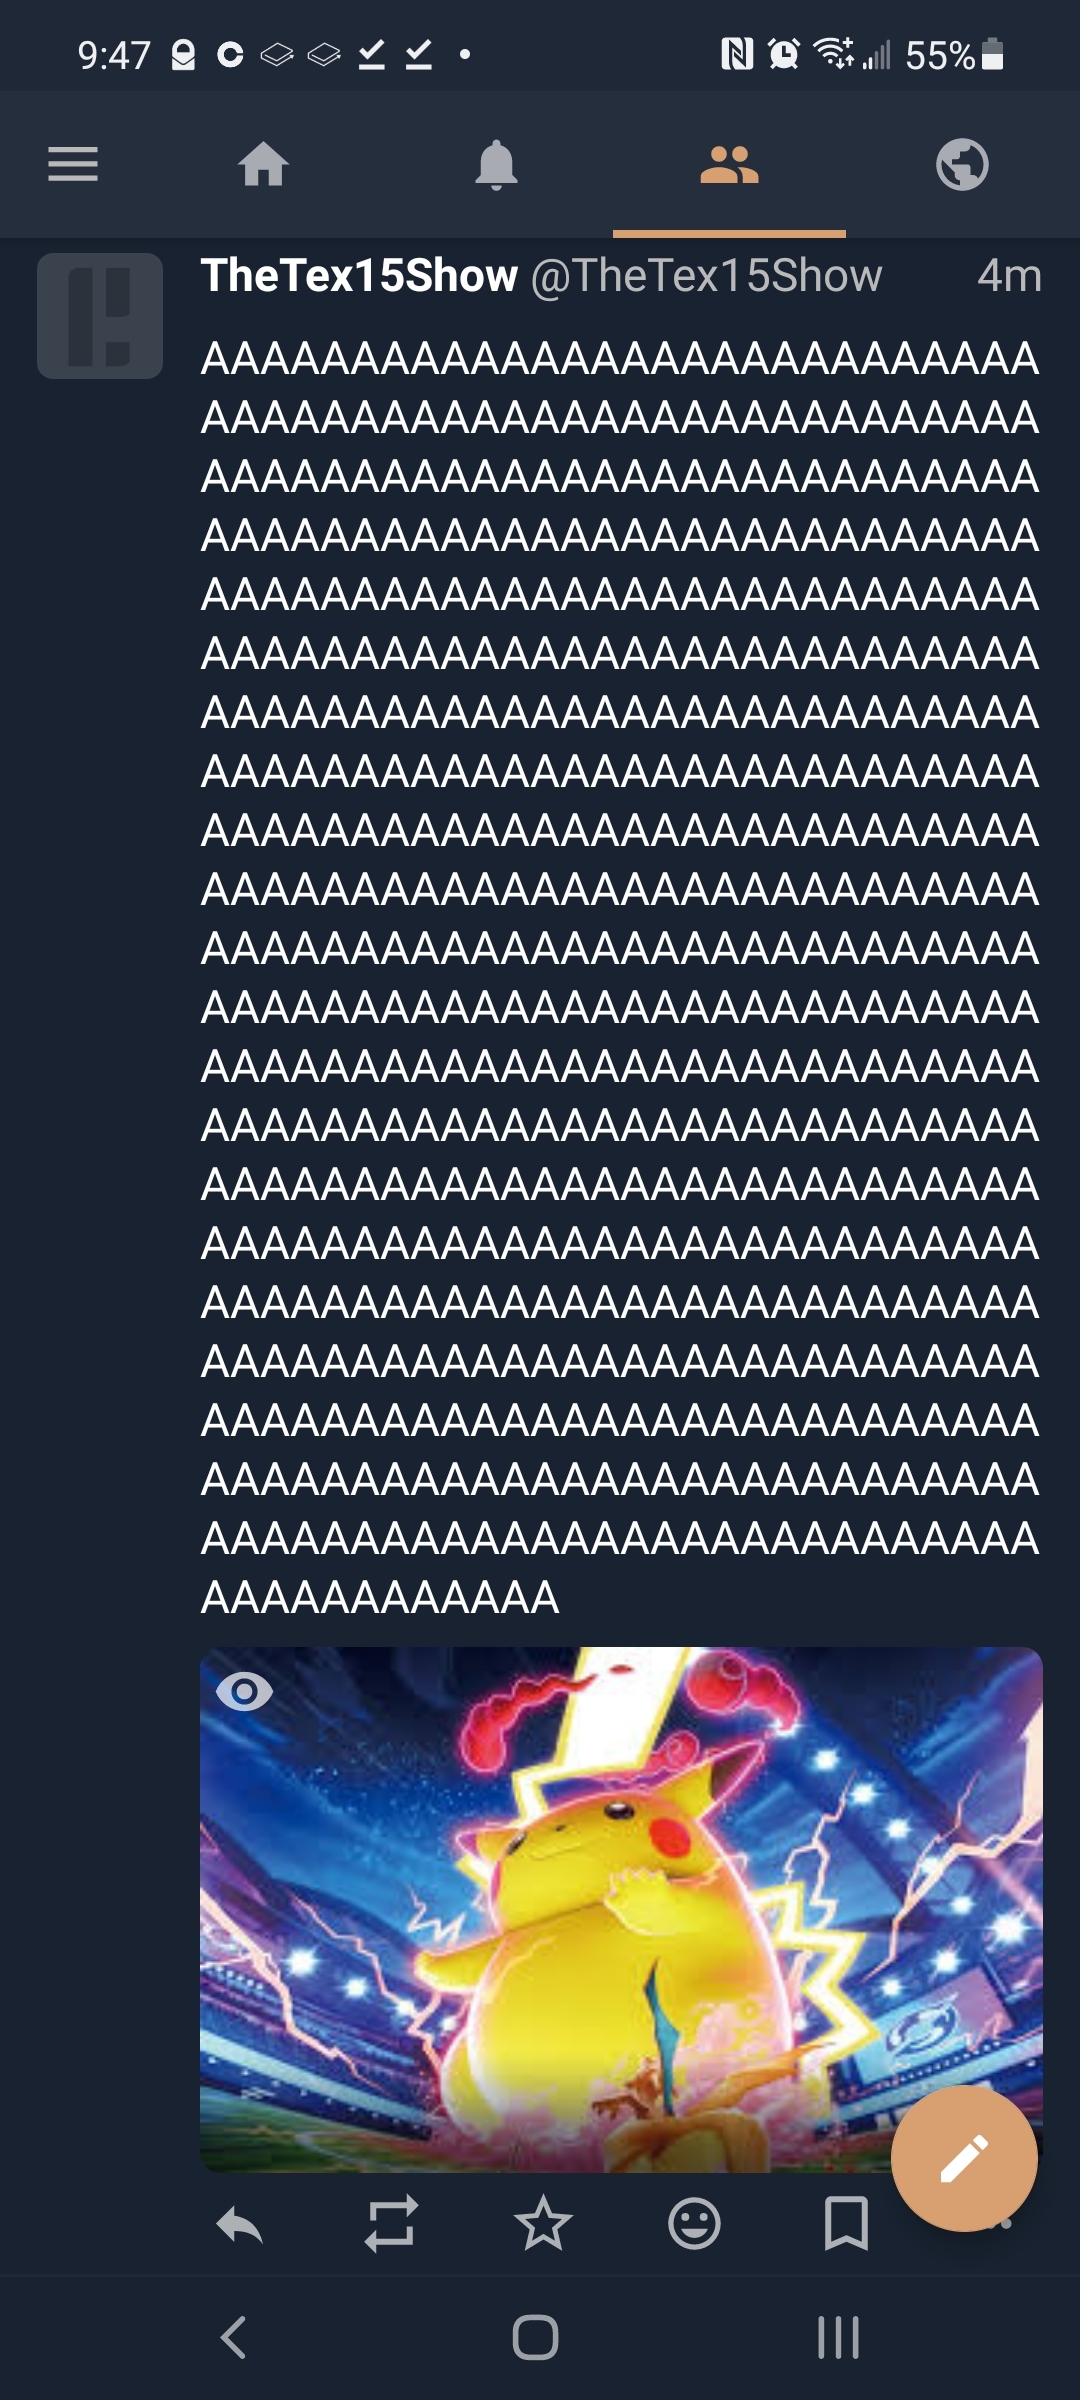Bookmark this post
This screenshot has width=1080, height=2400.
(x=846, y=2224)
